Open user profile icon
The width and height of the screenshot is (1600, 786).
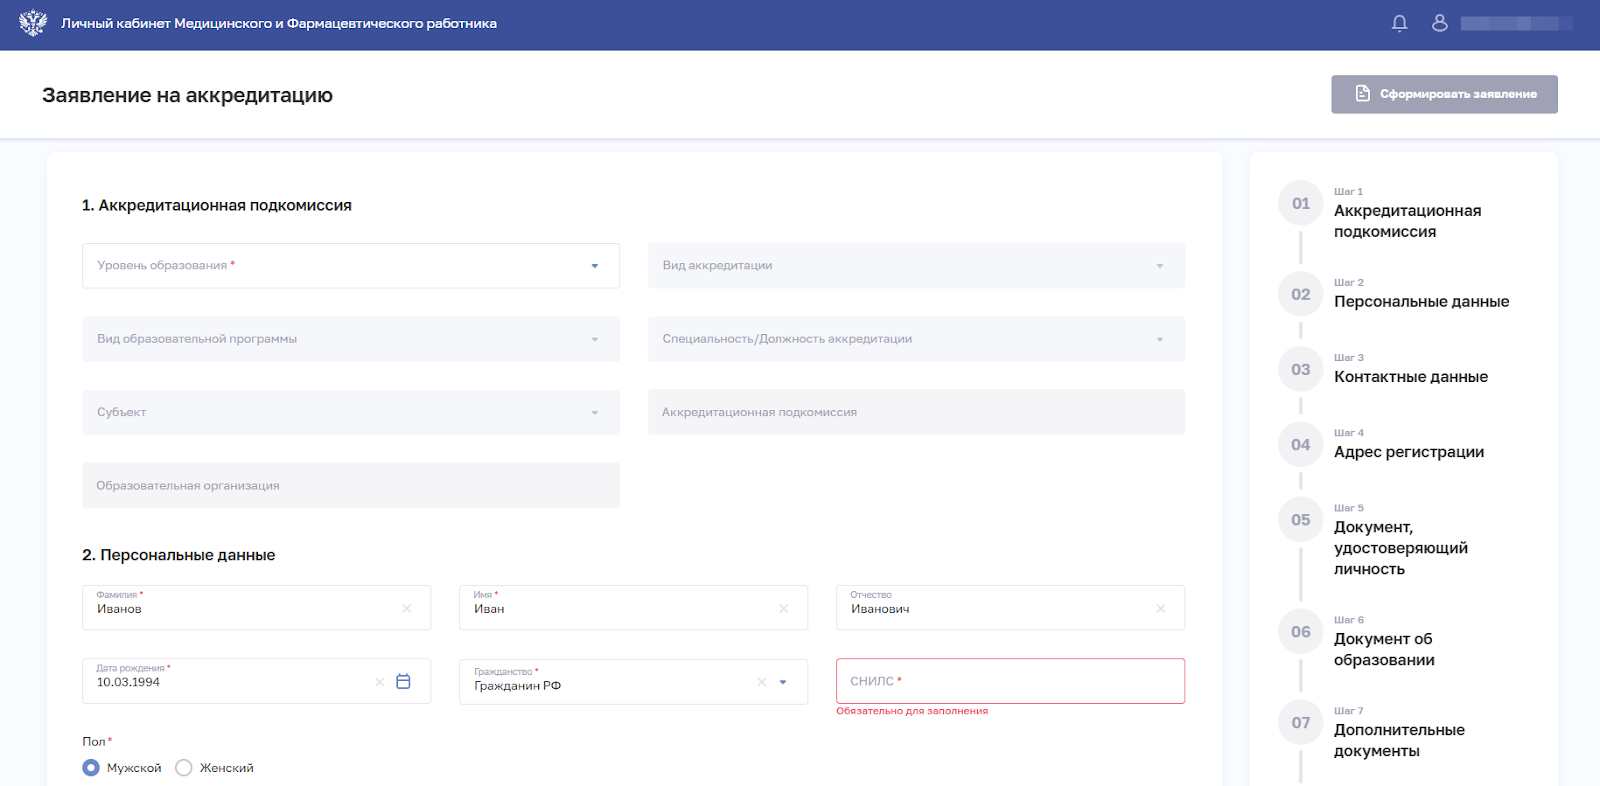(x=1439, y=23)
